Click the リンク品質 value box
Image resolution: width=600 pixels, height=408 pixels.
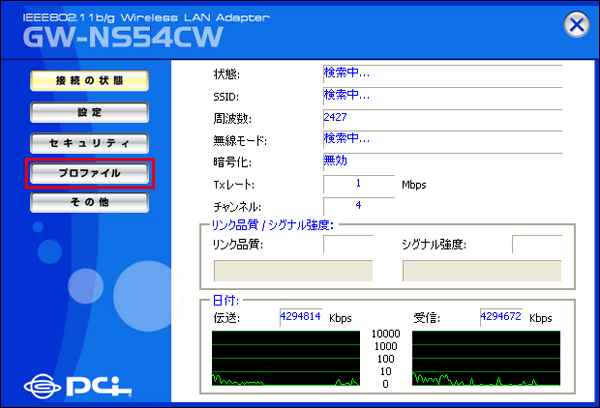tap(348, 244)
